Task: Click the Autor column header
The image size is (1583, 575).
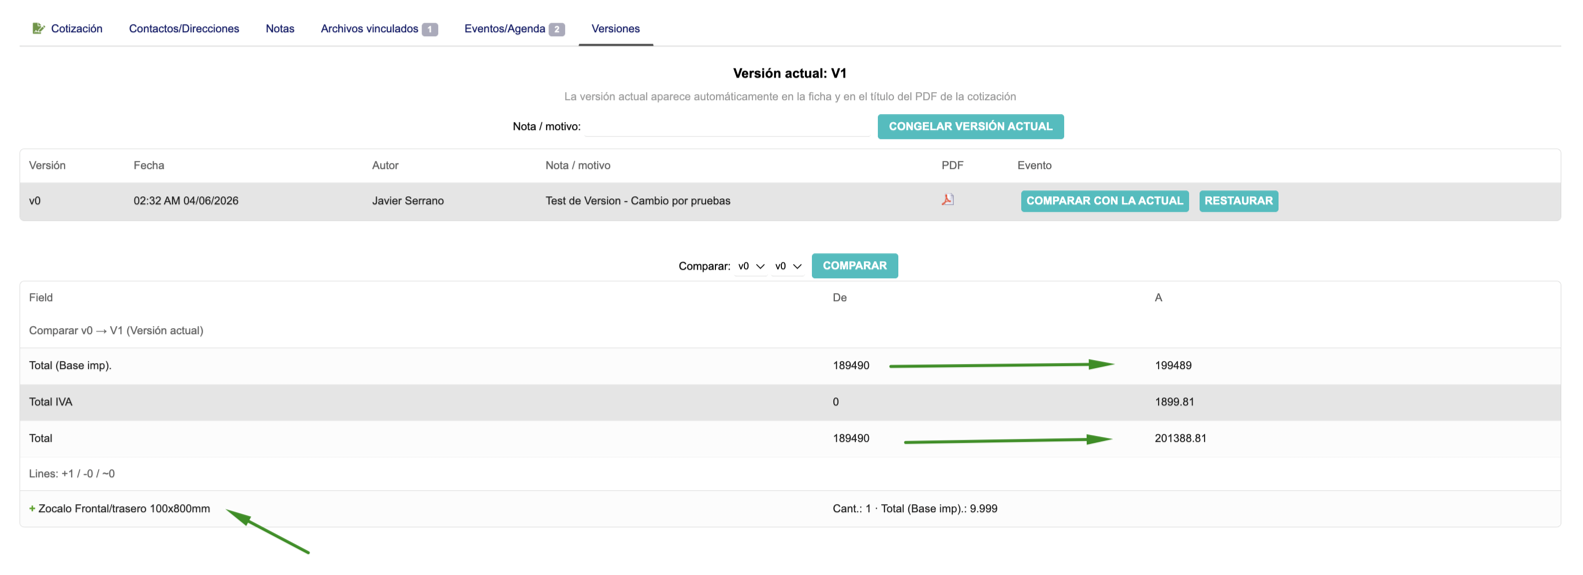Action: coord(385,165)
